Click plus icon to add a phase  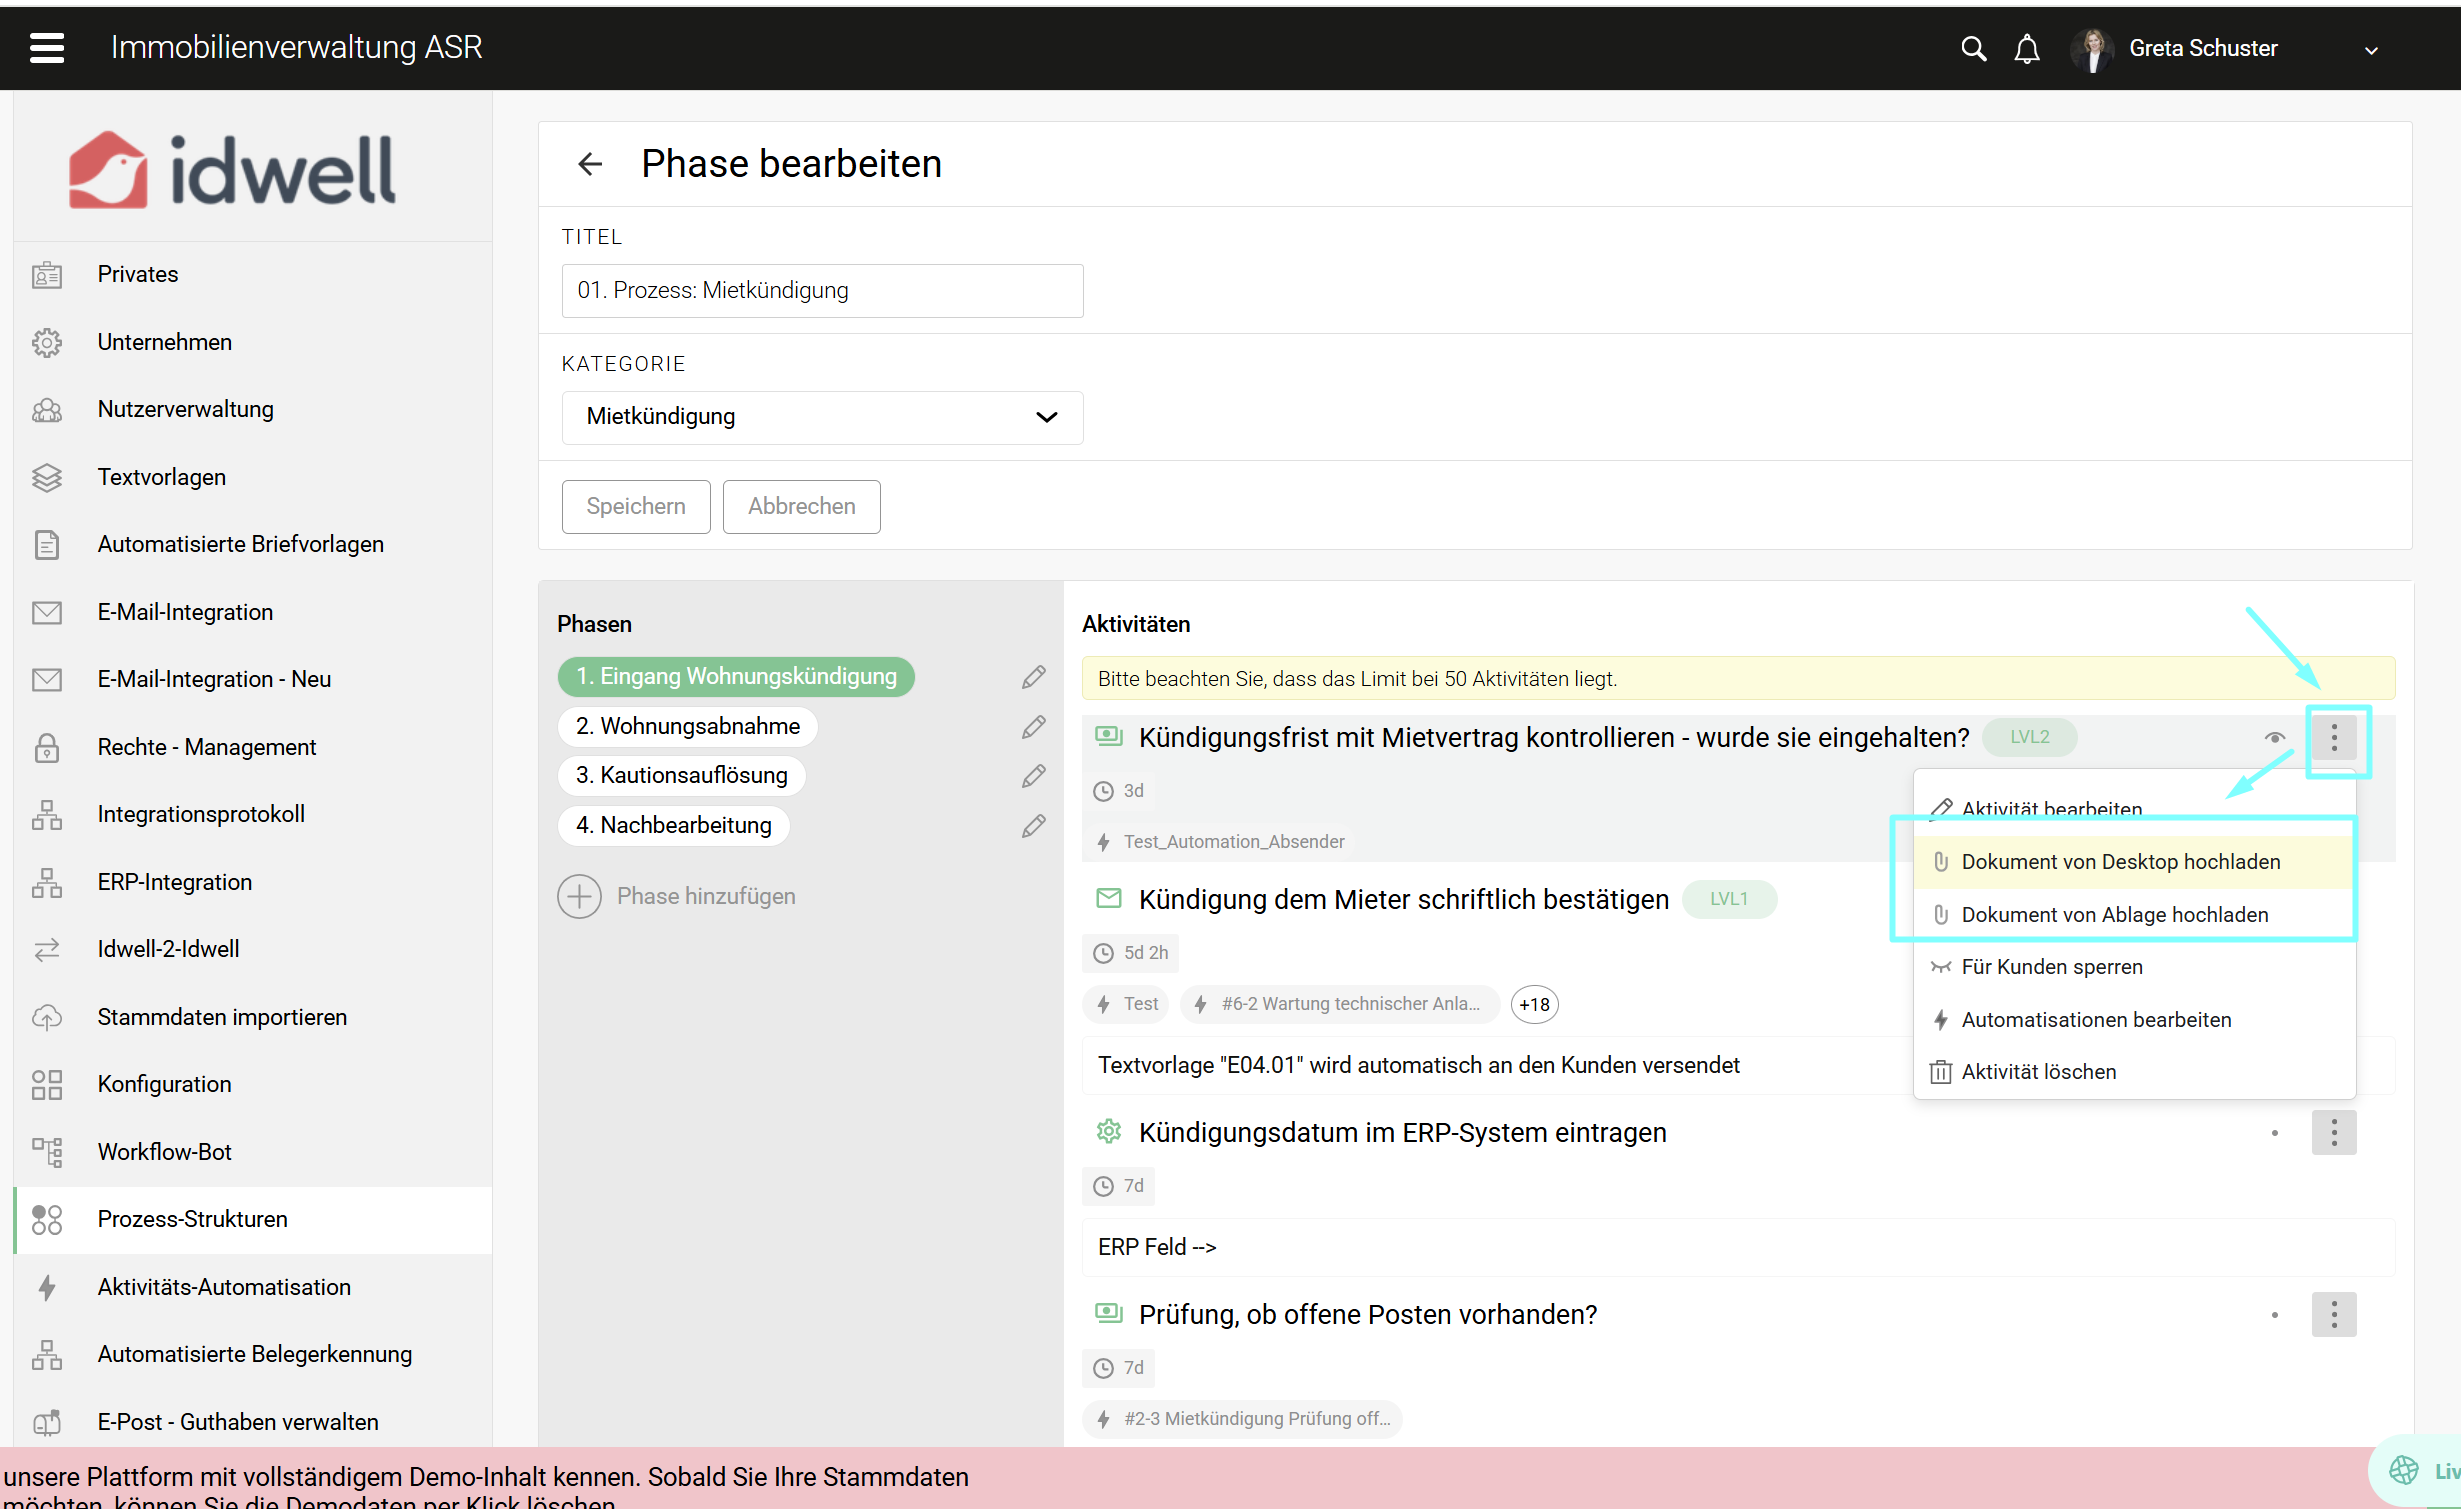[x=579, y=896]
